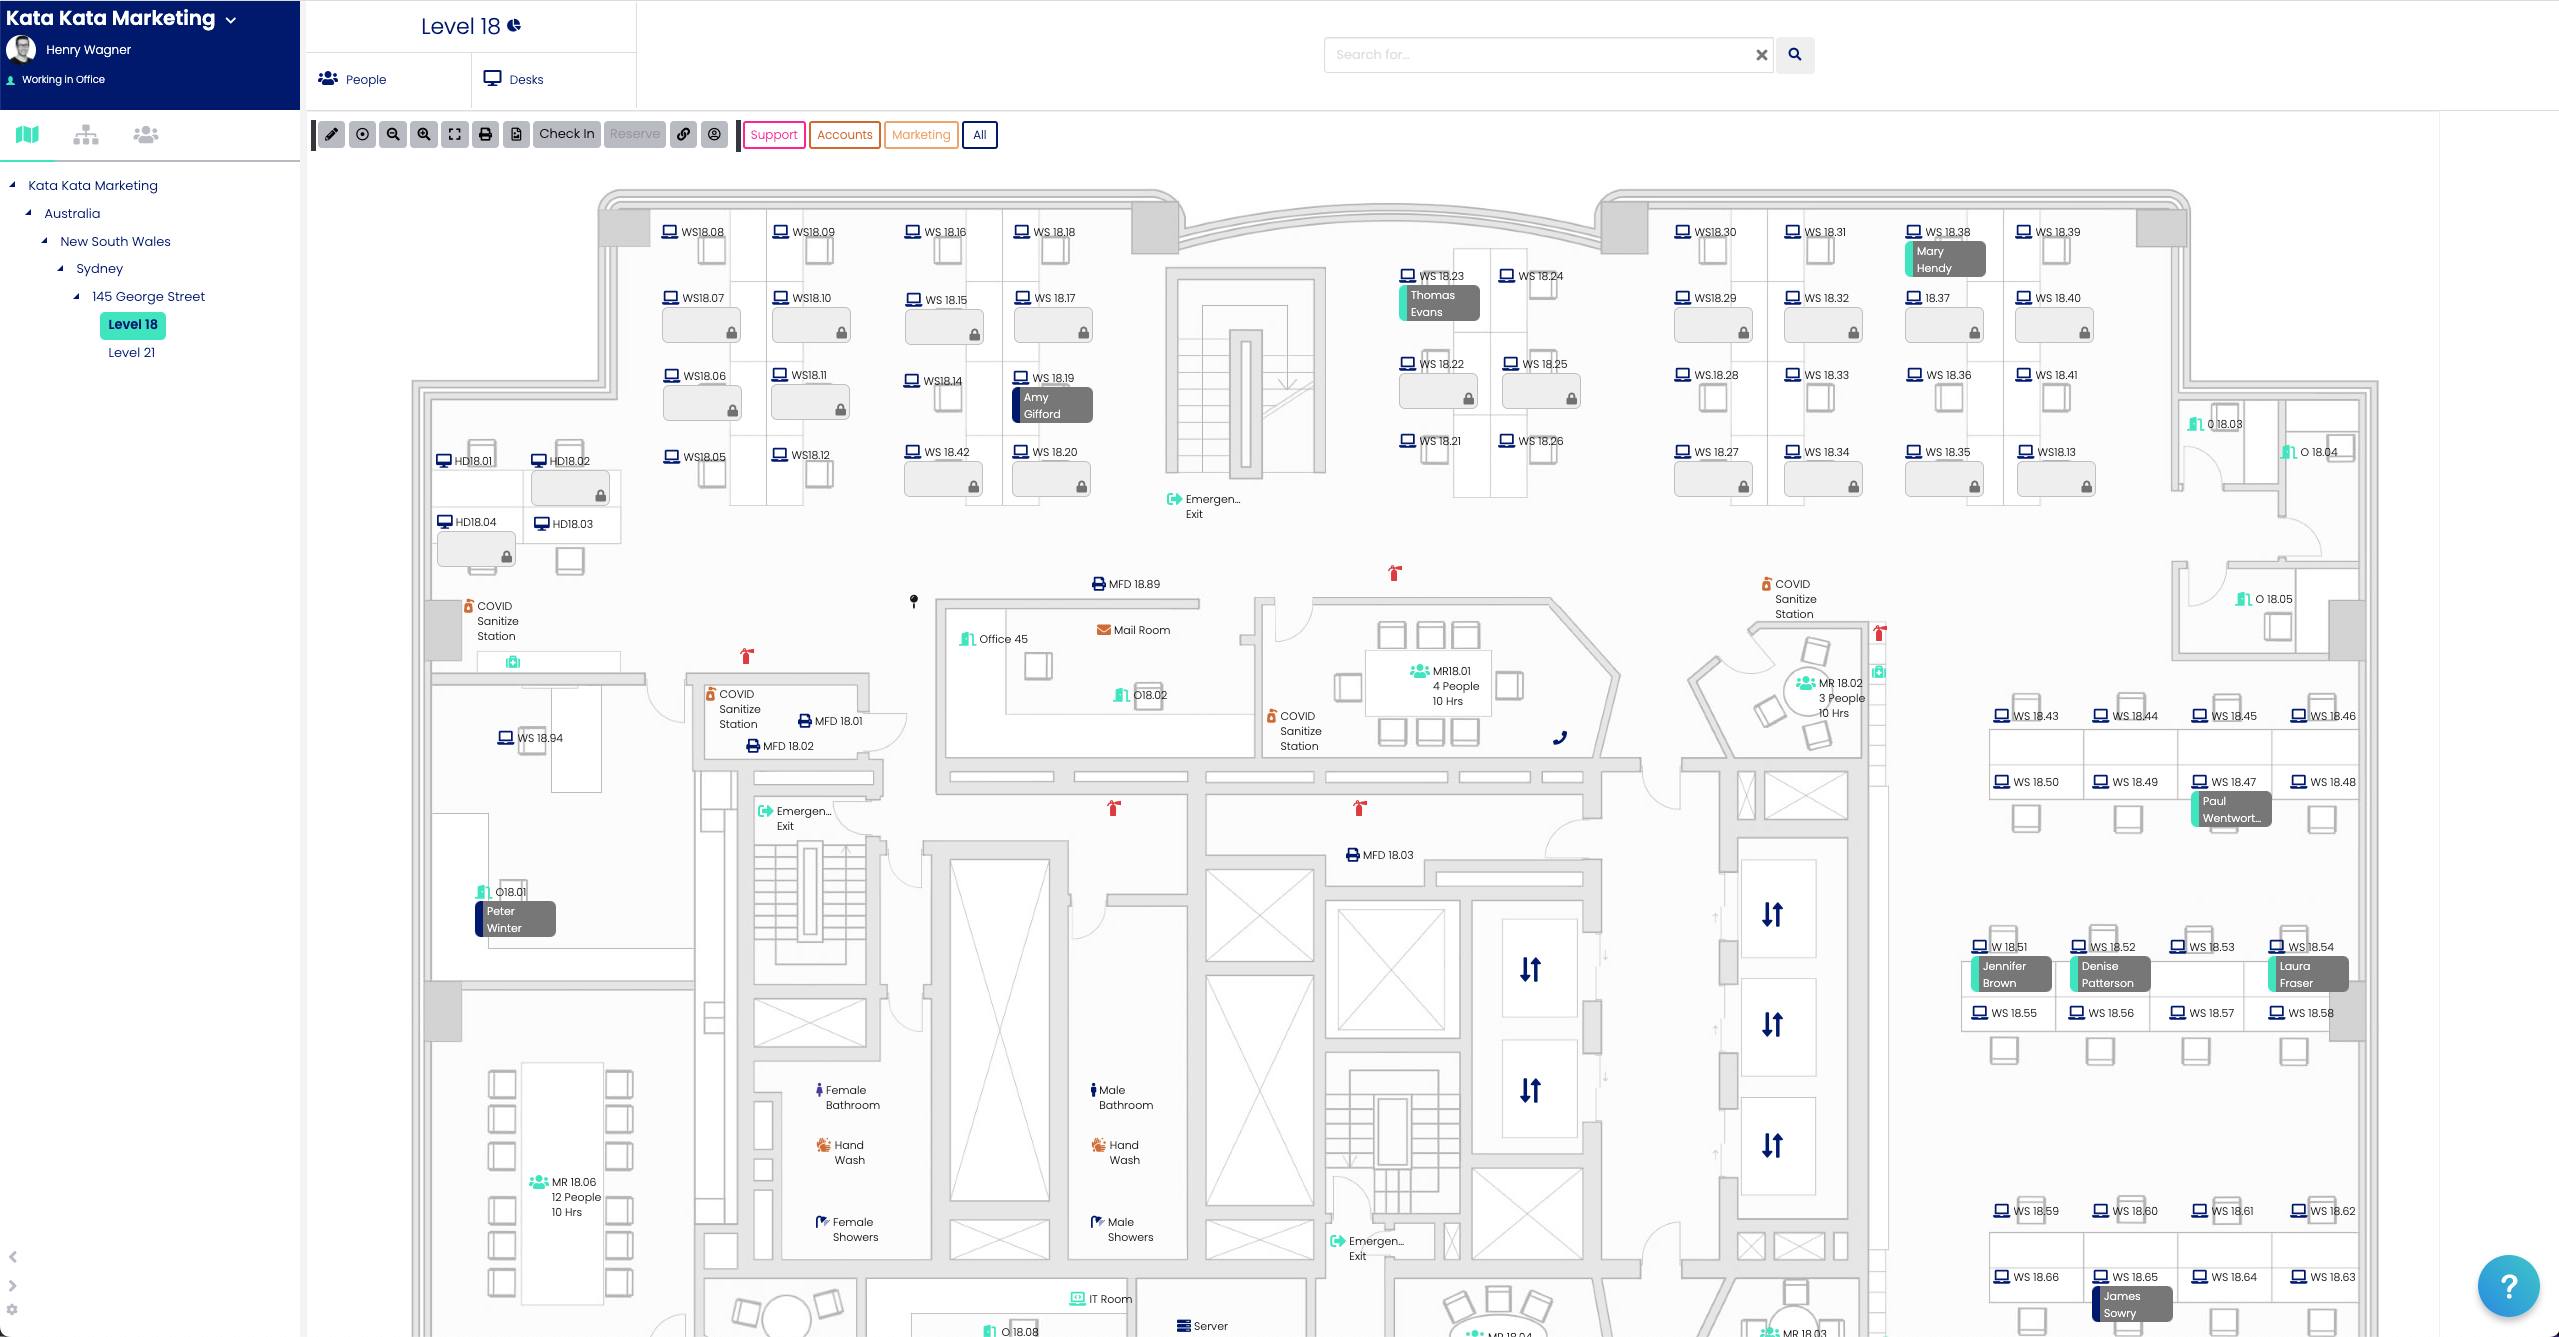Enter fullscreen view via the expand icon
Screen dimensions: 2559x1337
pos(455,134)
